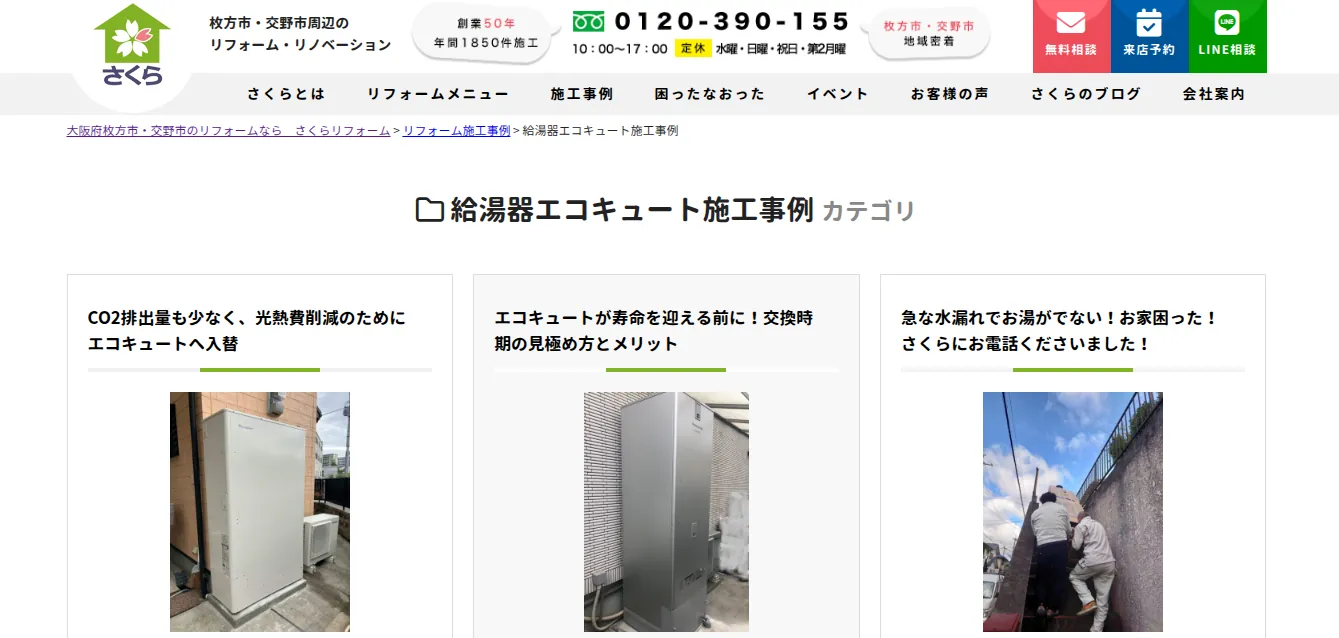Click the folder icon beside category heading

[x=429, y=210]
